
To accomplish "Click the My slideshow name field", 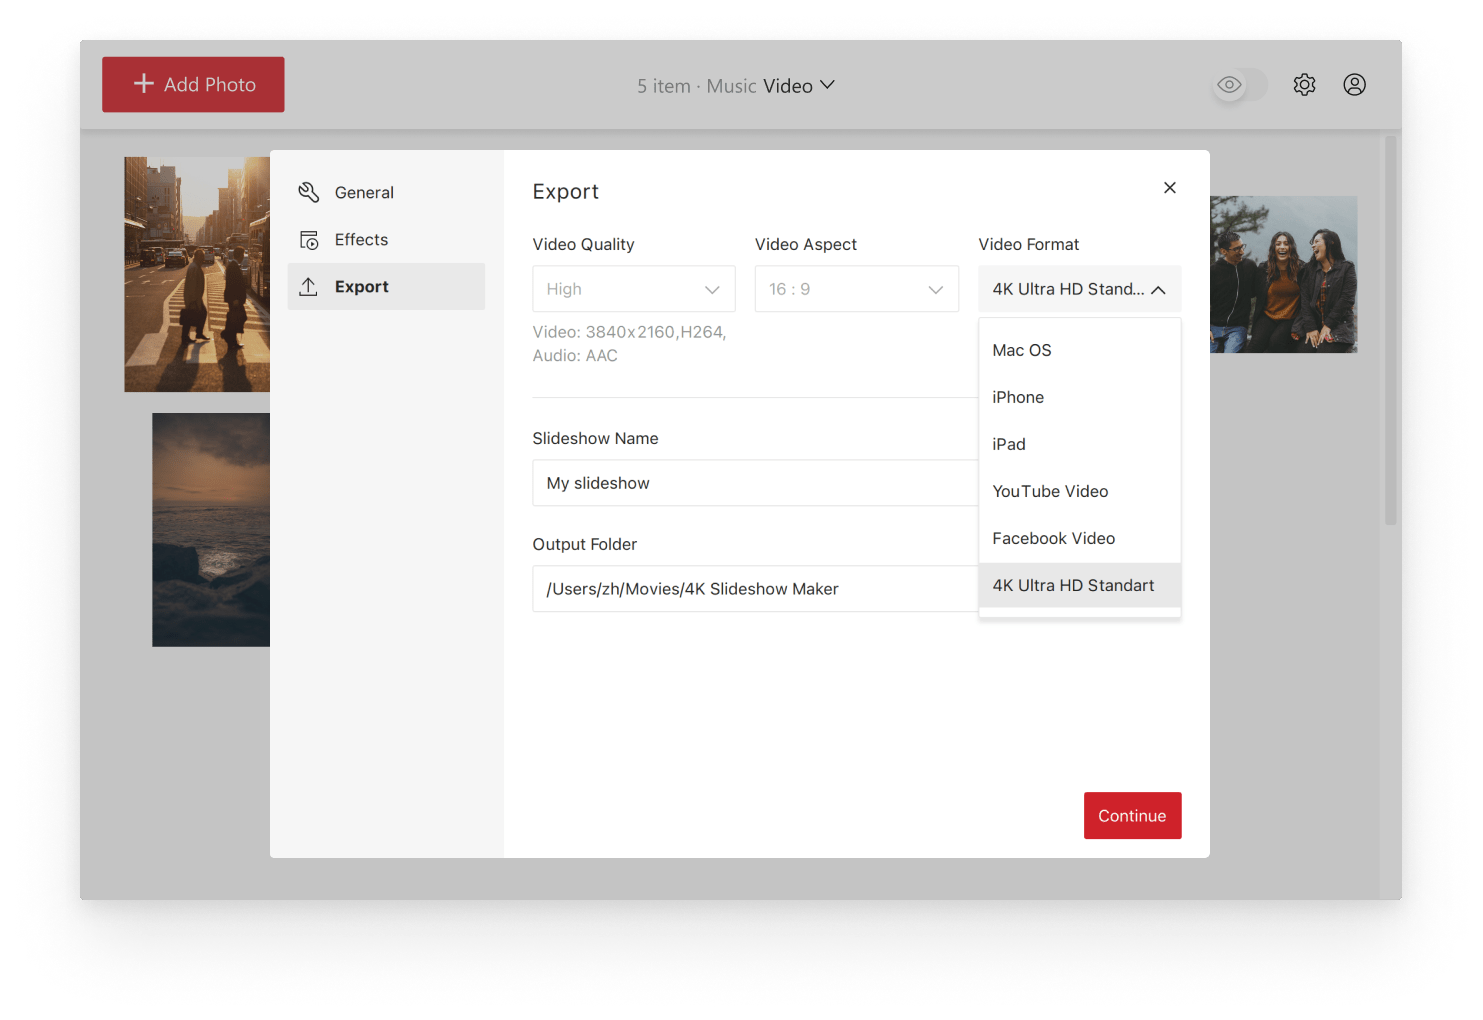I will [x=700, y=483].
